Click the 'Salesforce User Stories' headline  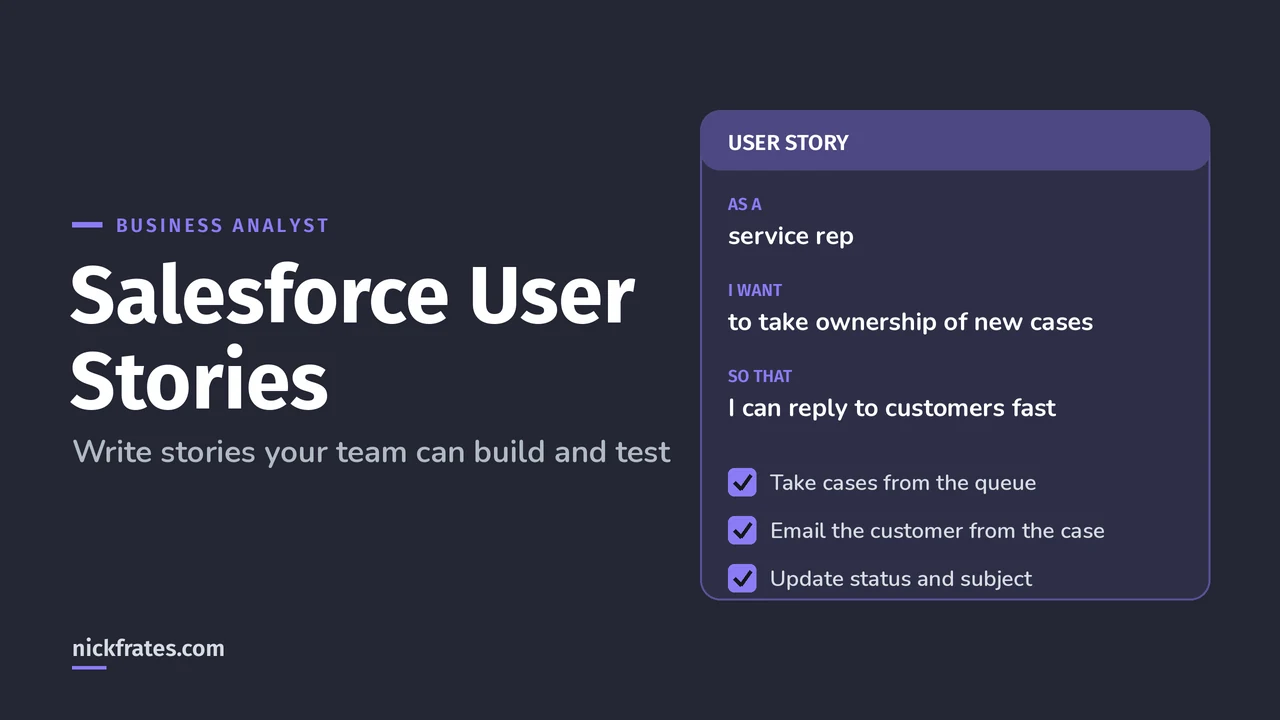[x=352, y=338]
